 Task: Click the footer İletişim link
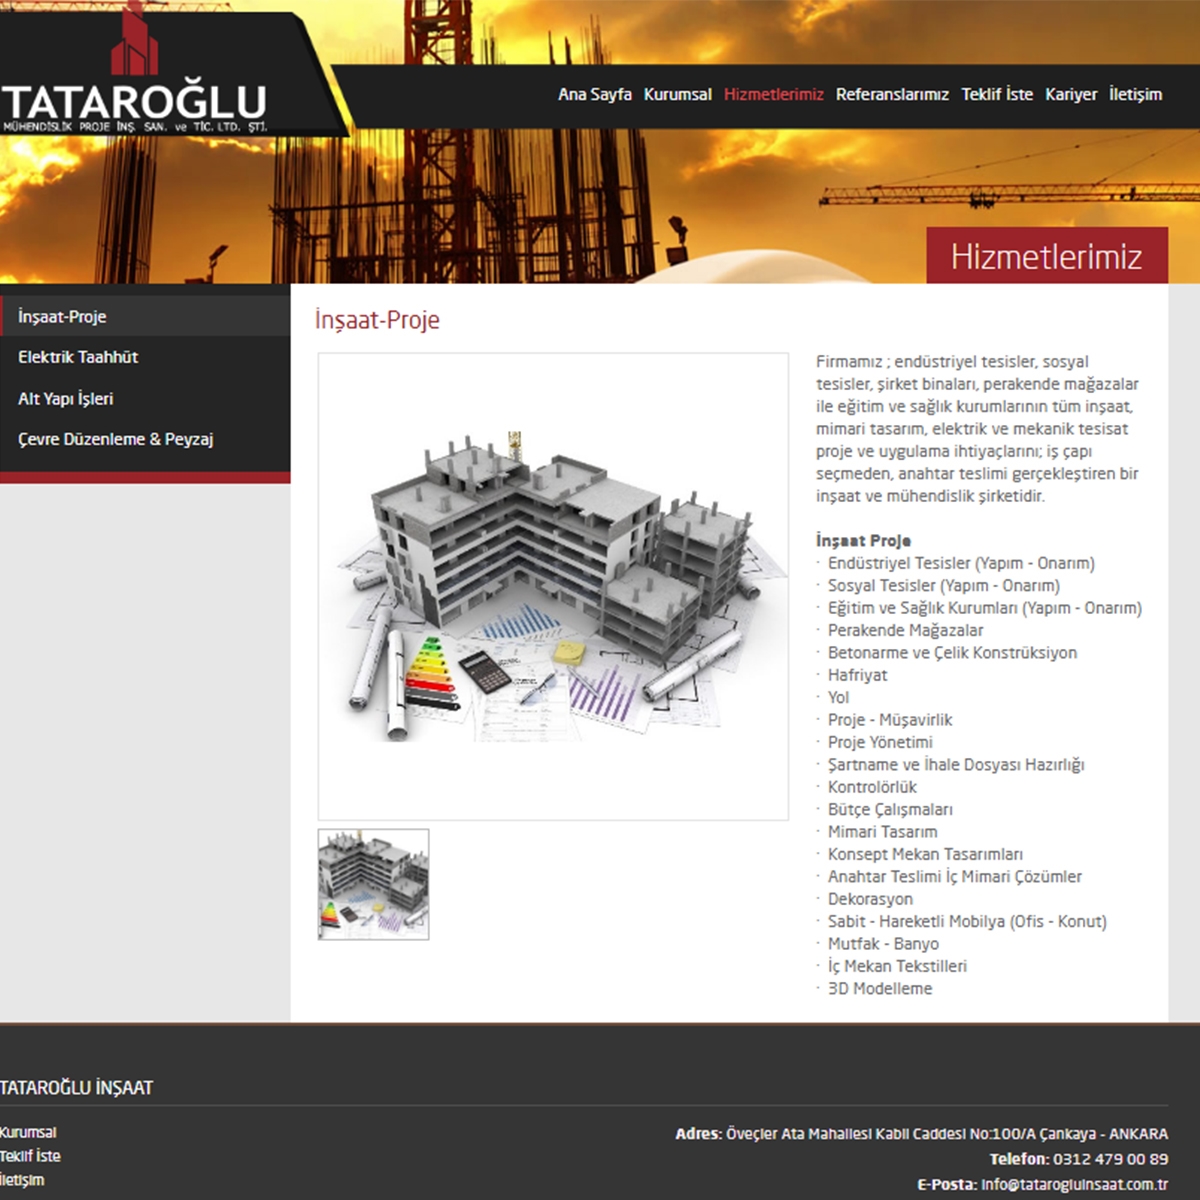[x=22, y=1180]
